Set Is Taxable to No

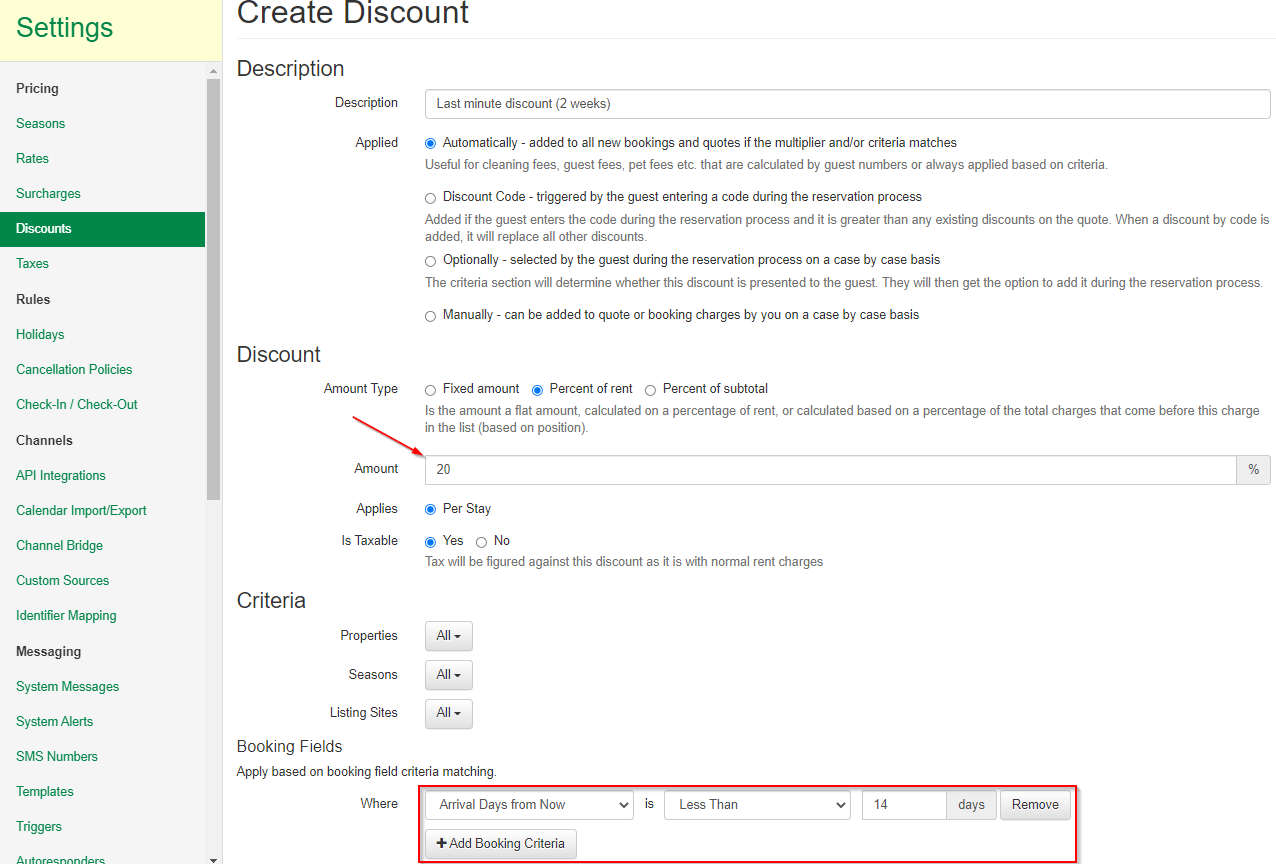click(x=482, y=542)
